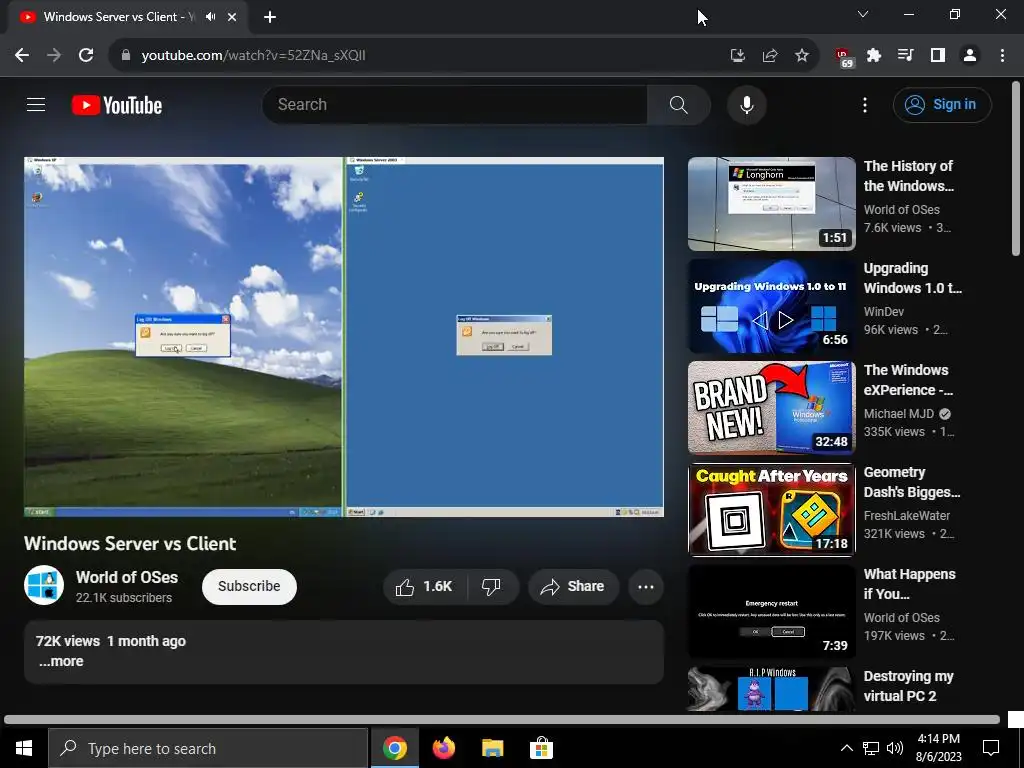1024x768 pixels.
Task: Open Chrome three-dot menu
Action: (1002, 55)
